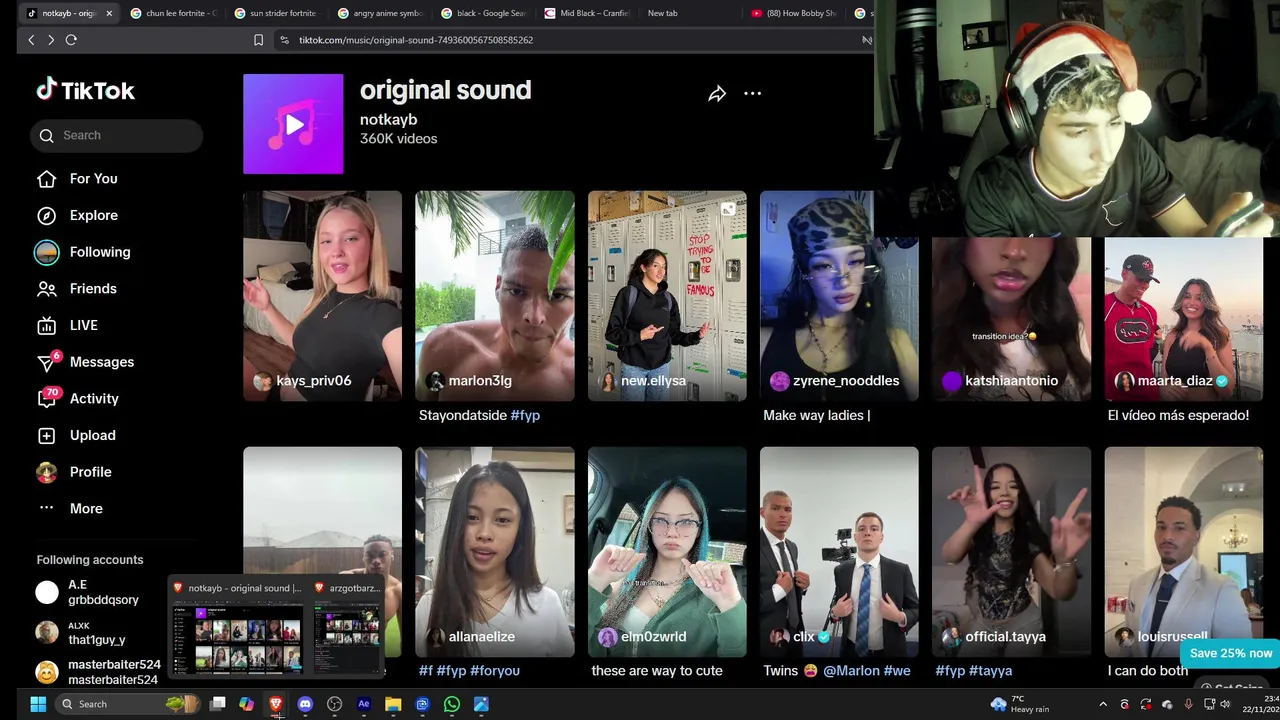
Task: Open Brave browser taskbar icon
Action: [276, 704]
